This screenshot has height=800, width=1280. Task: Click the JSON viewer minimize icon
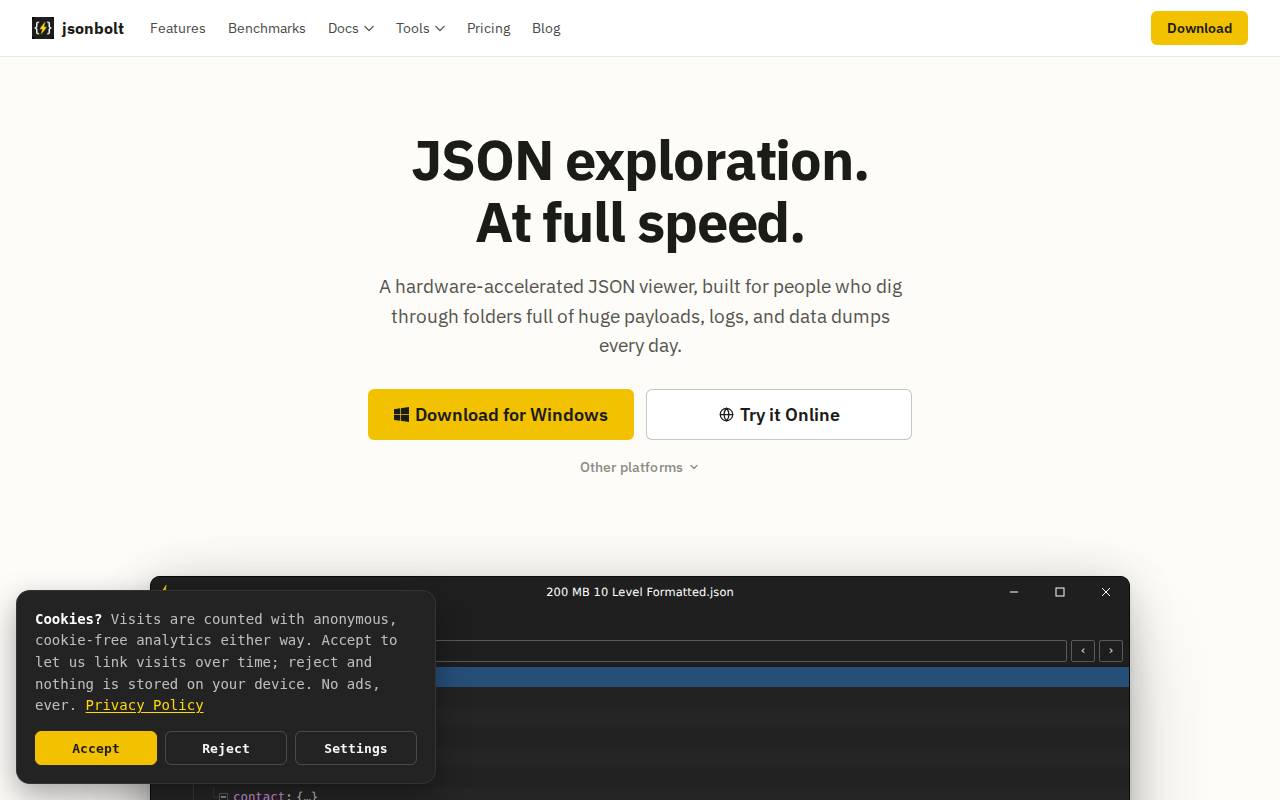(1014, 592)
